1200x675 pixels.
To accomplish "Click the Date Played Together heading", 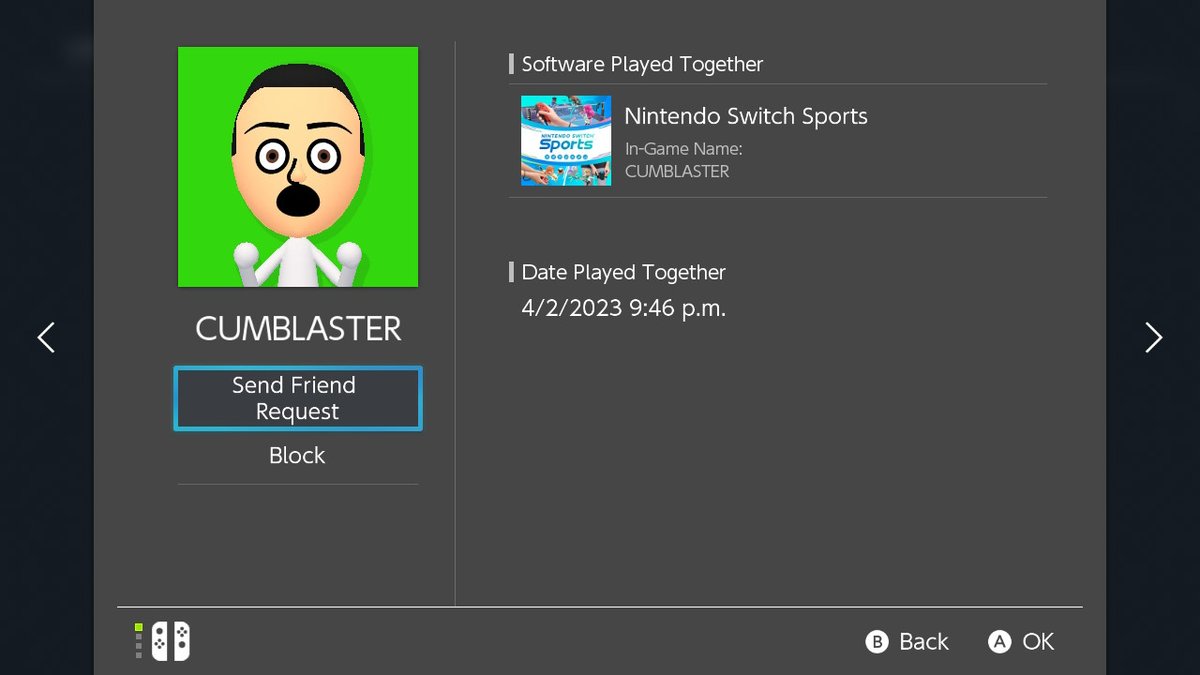I will click(x=624, y=272).
